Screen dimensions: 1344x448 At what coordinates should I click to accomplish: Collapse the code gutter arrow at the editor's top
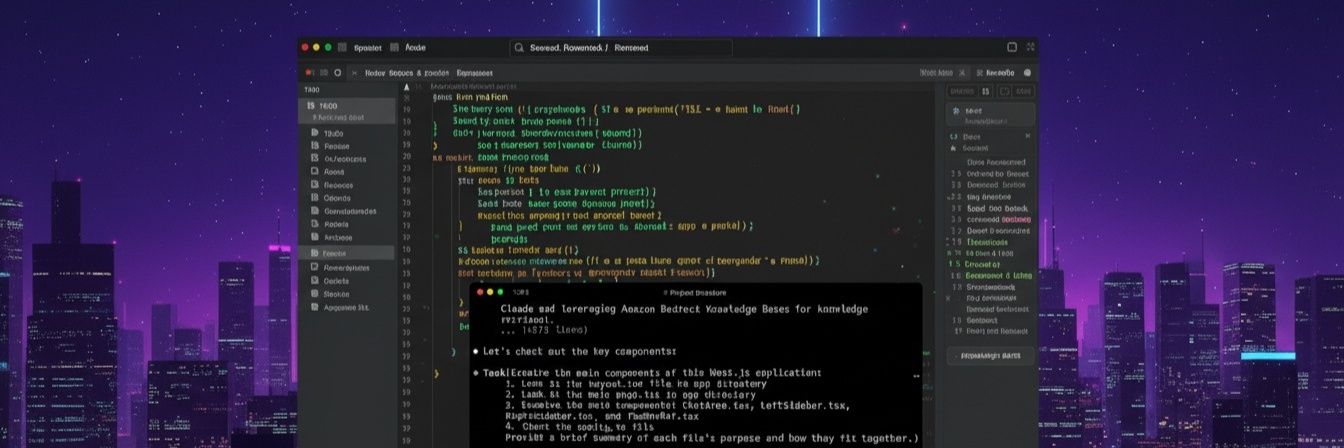pyautogui.click(x=406, y=87)
